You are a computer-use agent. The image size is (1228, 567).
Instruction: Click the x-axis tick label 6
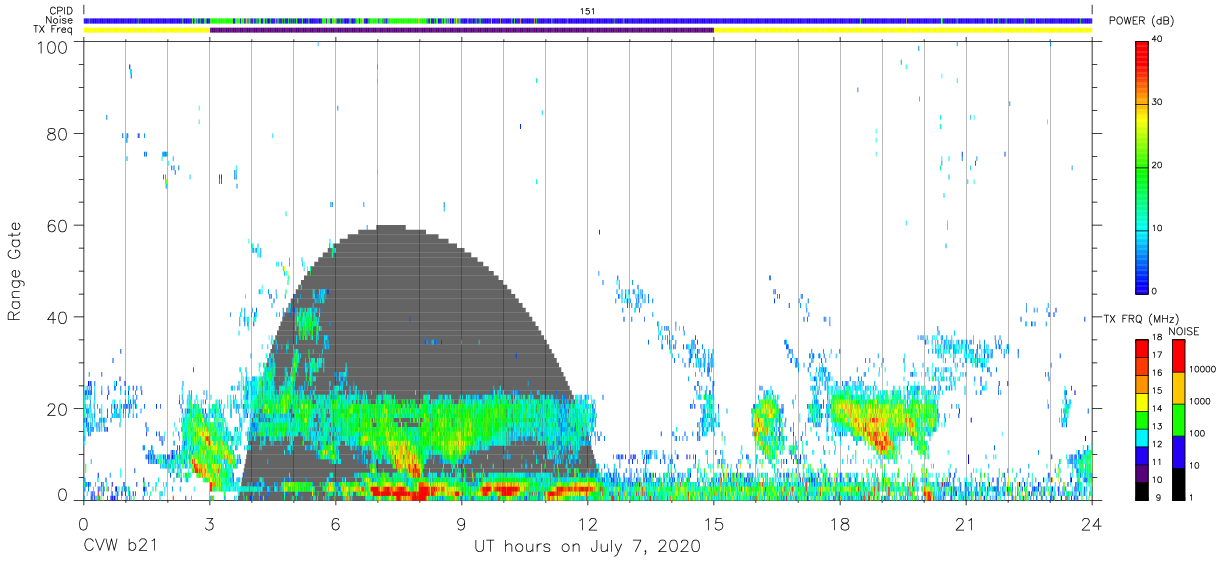pos(335,524)
